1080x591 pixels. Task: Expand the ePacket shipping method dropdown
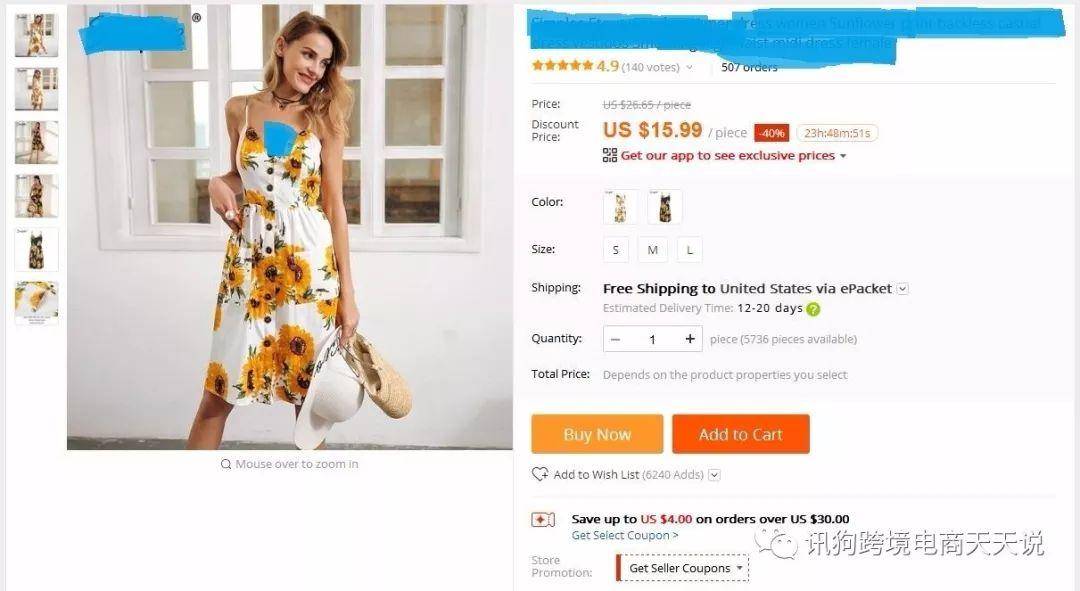[903, 289]
